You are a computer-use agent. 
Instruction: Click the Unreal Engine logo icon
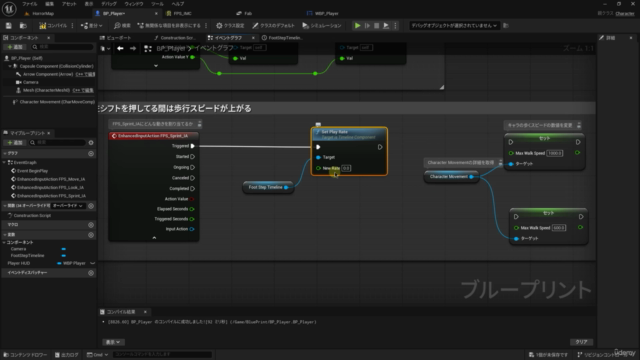[9, 9]
